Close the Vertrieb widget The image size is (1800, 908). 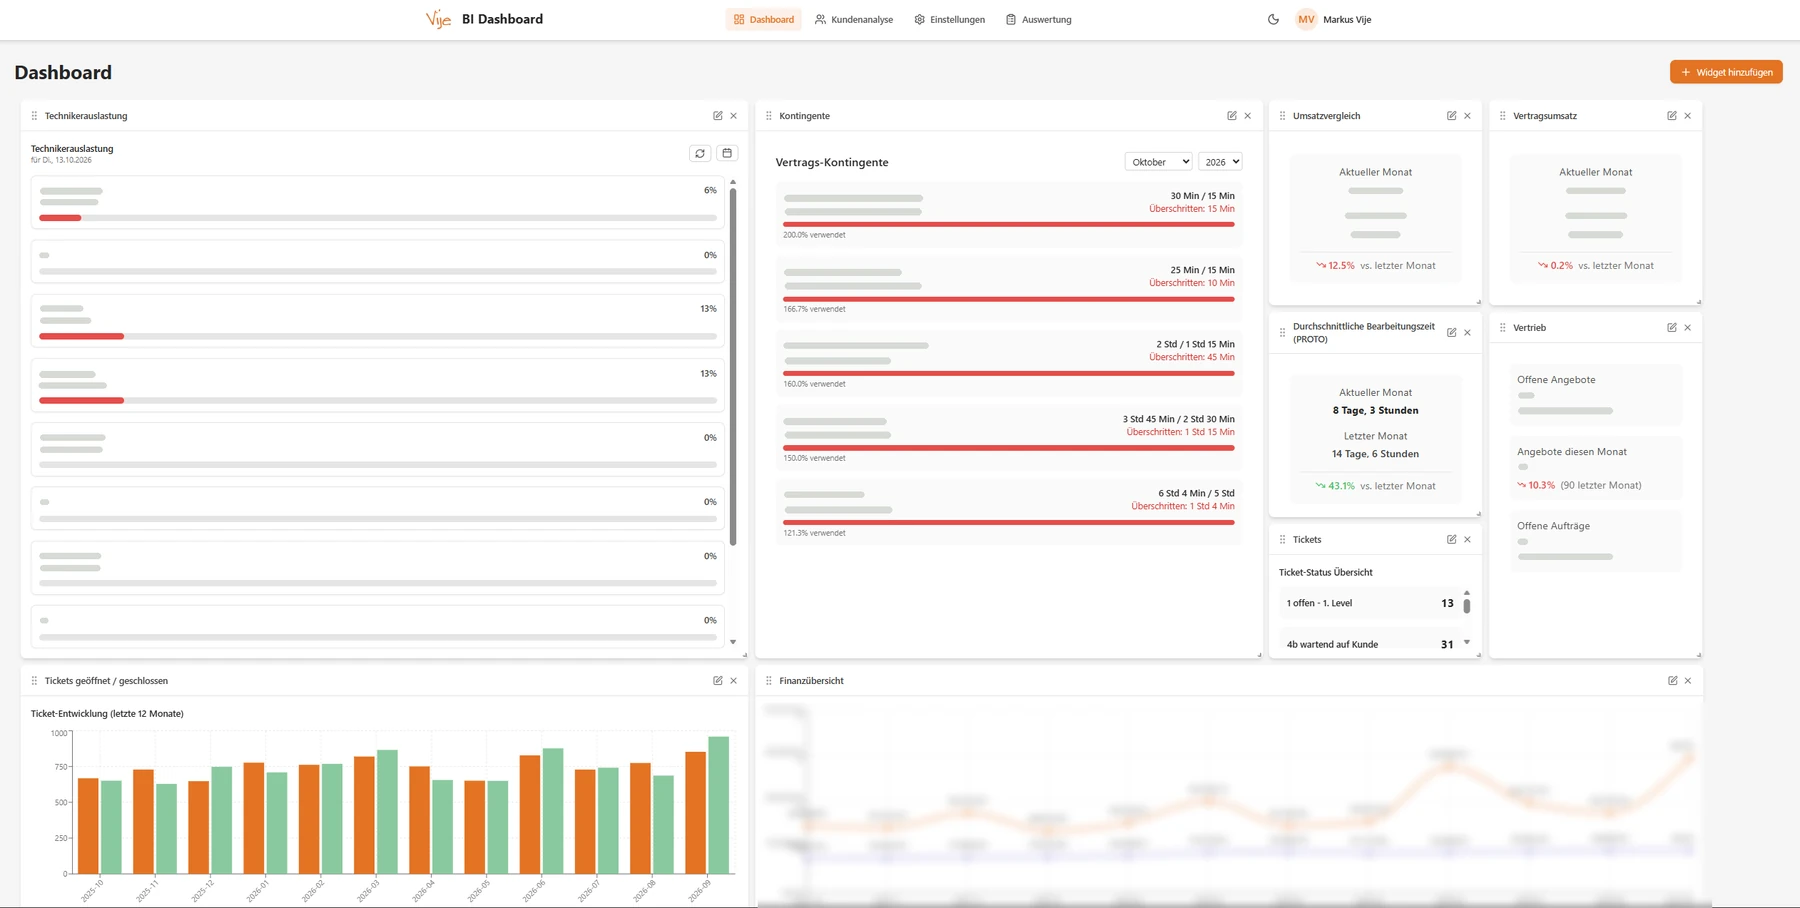pyautogui.click(x=1688, y=328)
